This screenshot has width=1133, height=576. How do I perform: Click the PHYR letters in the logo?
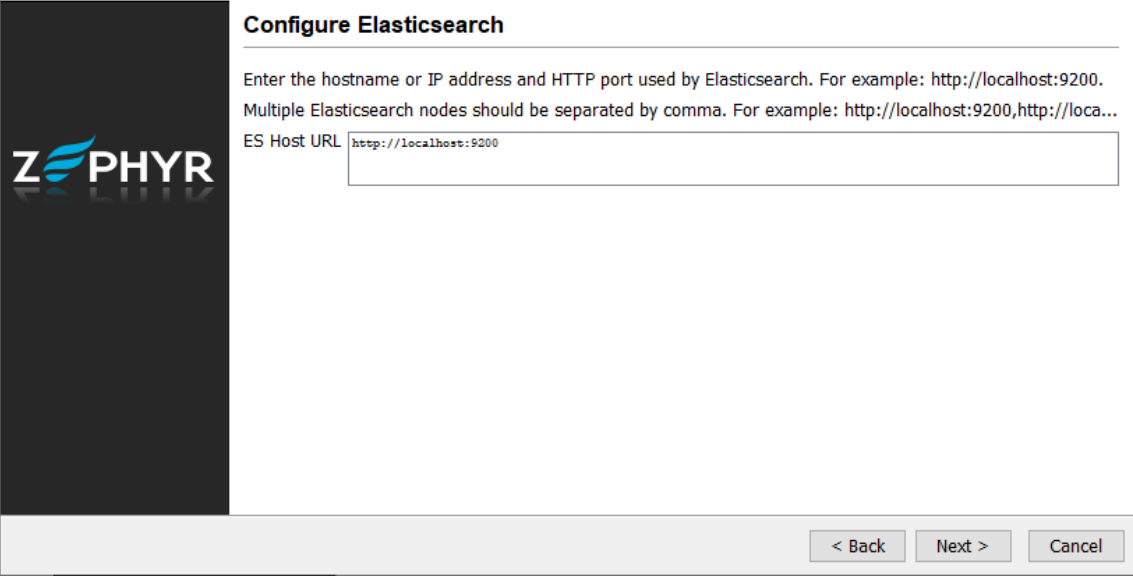151,166
